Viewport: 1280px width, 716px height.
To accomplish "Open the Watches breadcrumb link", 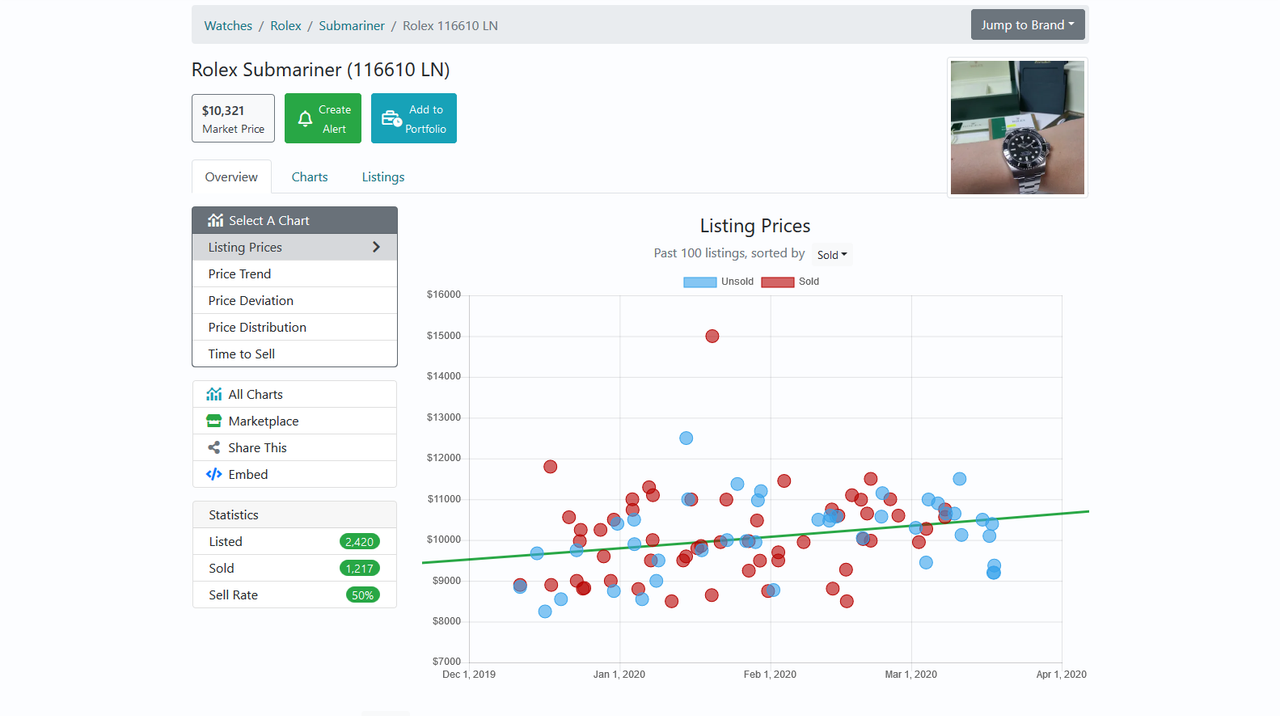I will click(228, 26).
